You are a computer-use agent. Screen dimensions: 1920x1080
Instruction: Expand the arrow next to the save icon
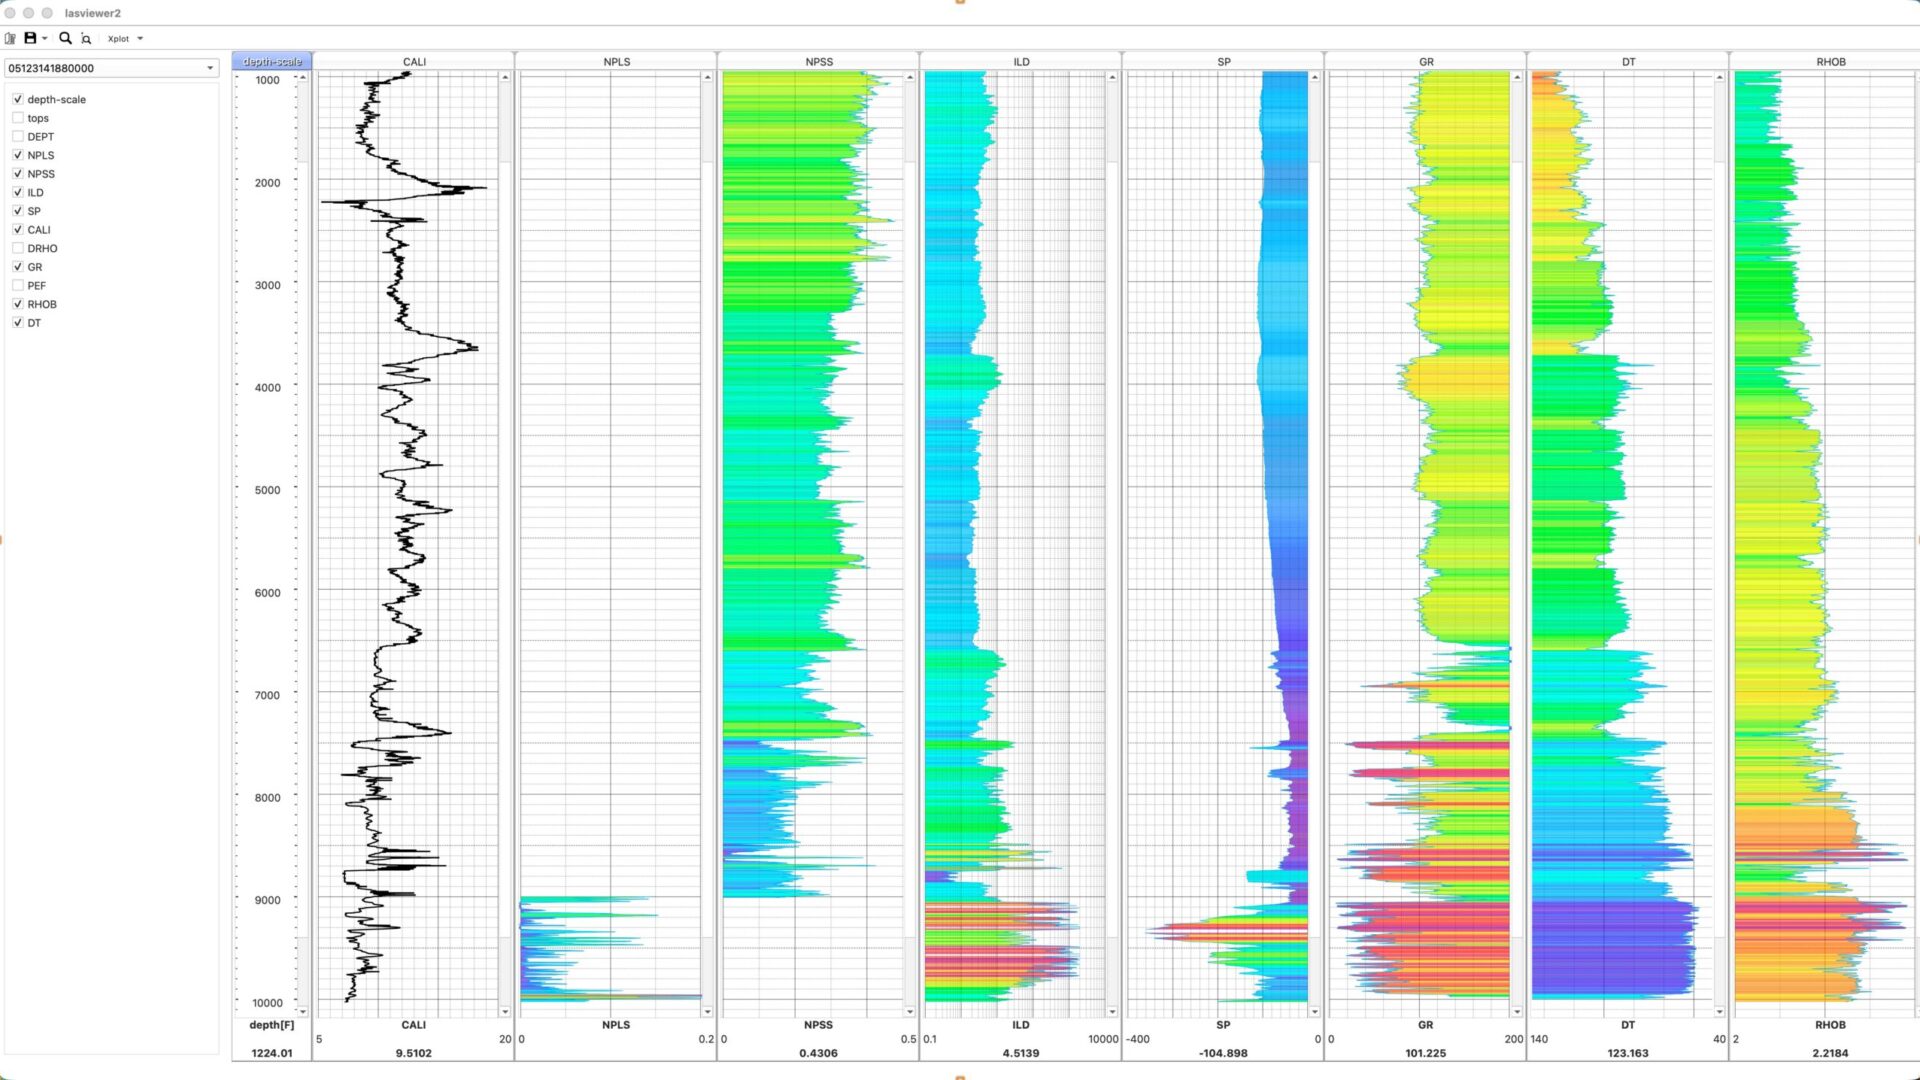click(45, 39)
